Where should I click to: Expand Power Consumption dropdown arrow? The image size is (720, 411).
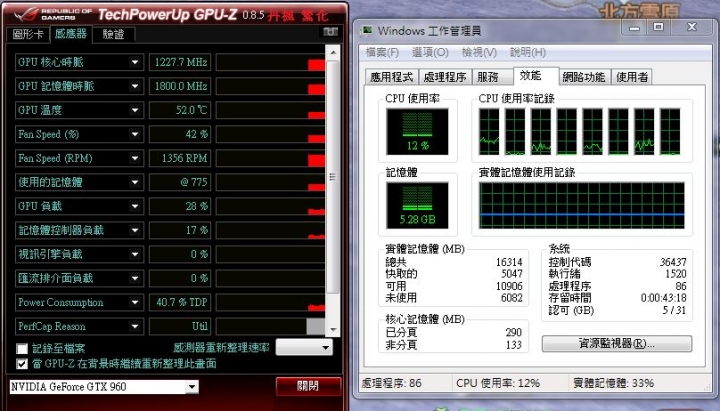pos(135,302)
